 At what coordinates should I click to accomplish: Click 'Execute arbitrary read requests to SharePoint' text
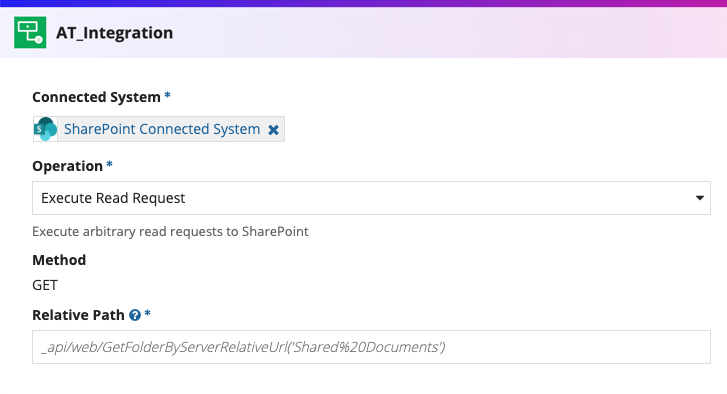(x=170, y=231)
